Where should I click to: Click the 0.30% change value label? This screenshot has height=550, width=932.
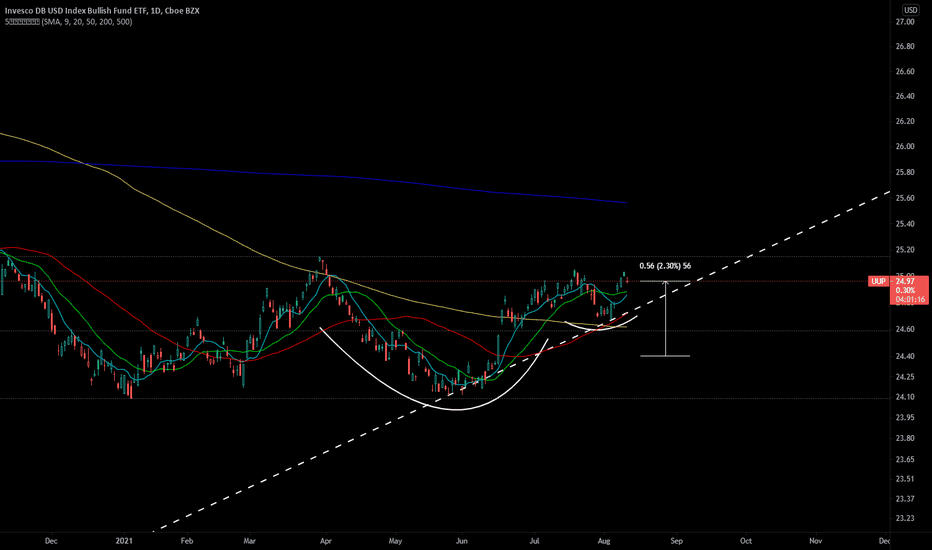pos(905,290)
